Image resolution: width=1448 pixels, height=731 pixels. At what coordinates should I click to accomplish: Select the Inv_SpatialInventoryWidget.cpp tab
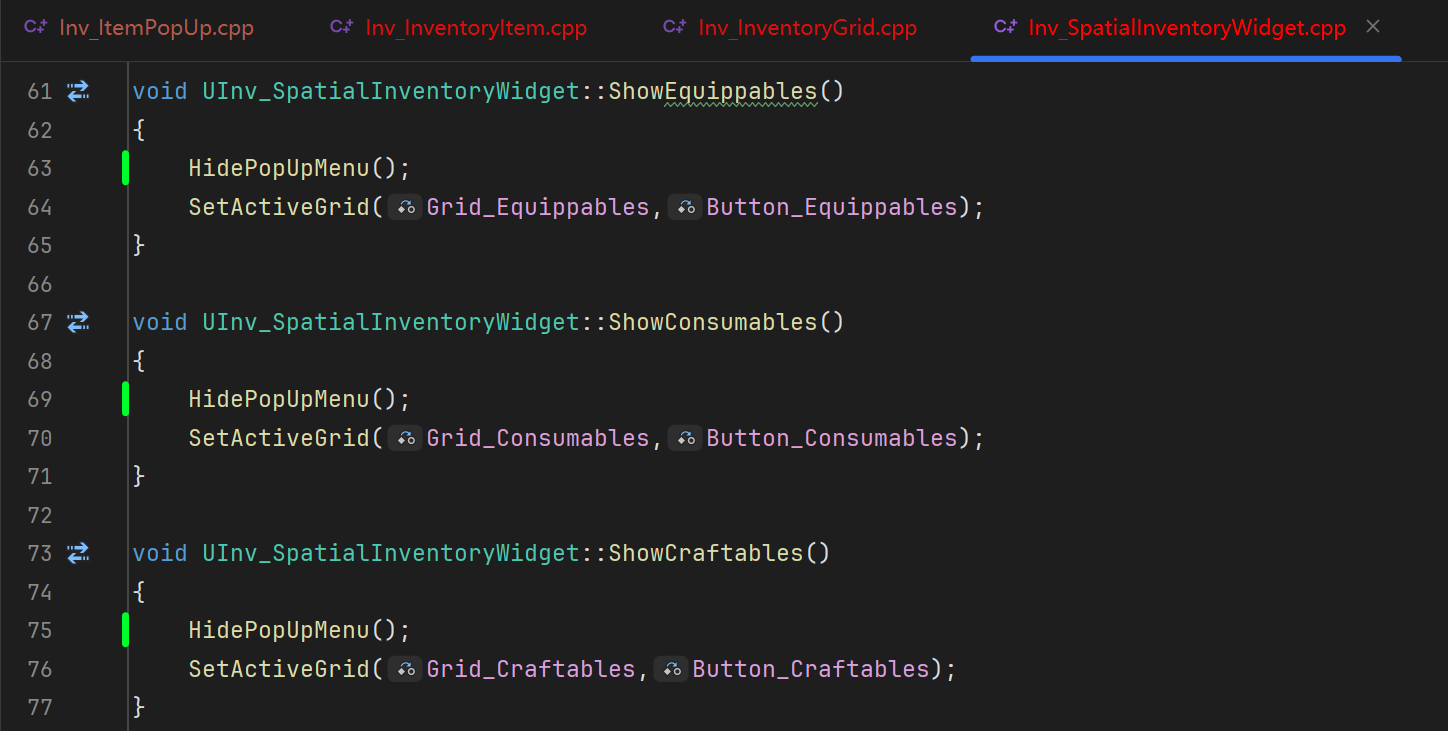tap(1186, 28)
